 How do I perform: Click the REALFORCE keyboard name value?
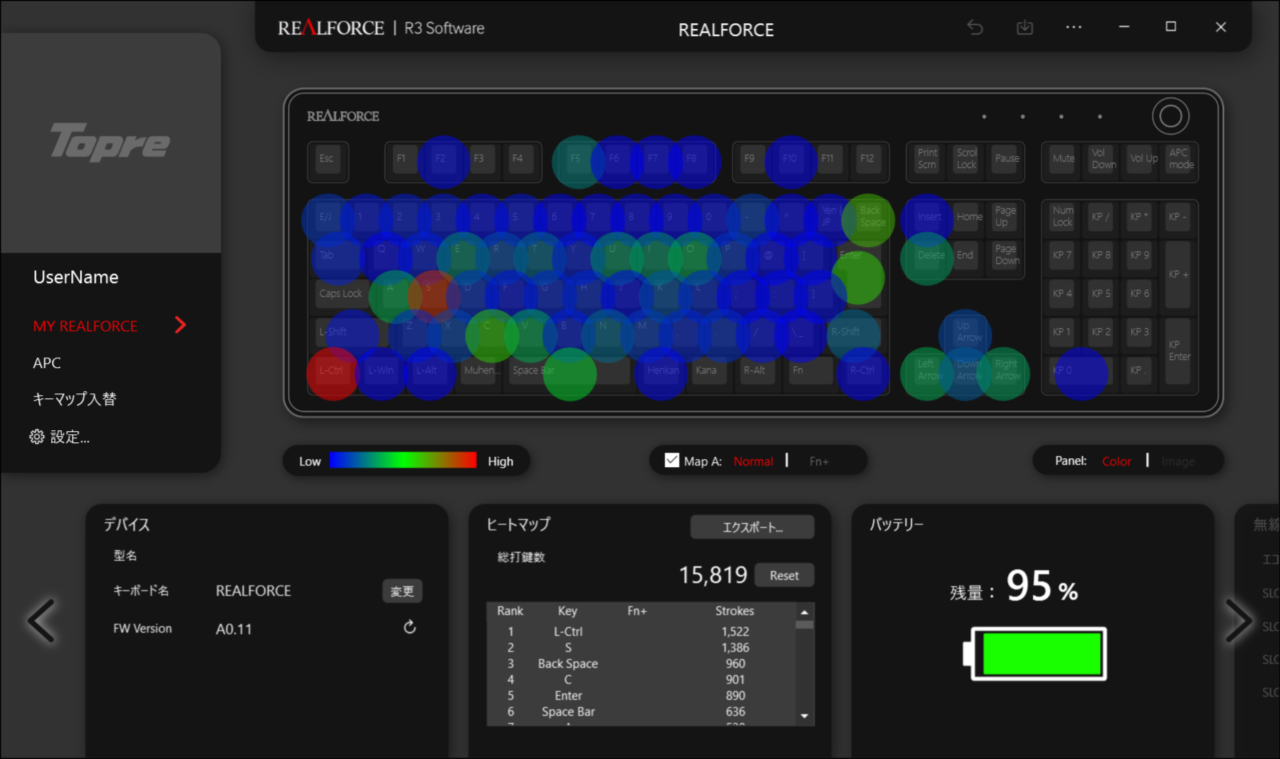pos(253,591)
